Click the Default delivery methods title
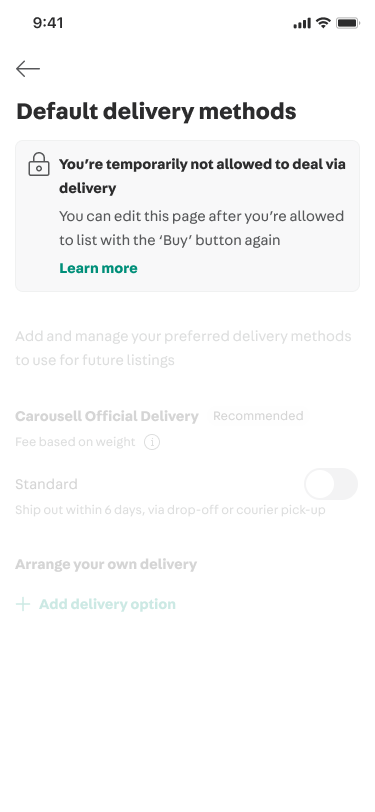The image size is (375, 812). click(156, 111)
